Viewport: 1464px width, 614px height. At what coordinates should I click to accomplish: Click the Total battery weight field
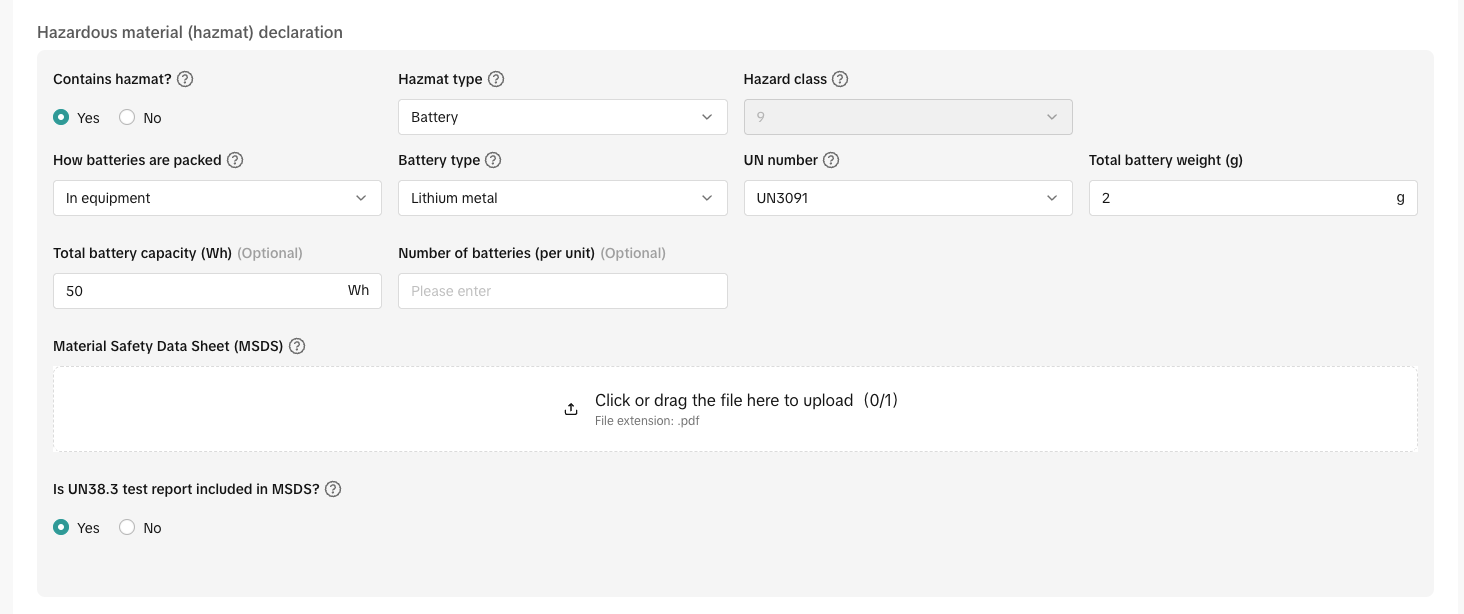[x=1240, y=198]
